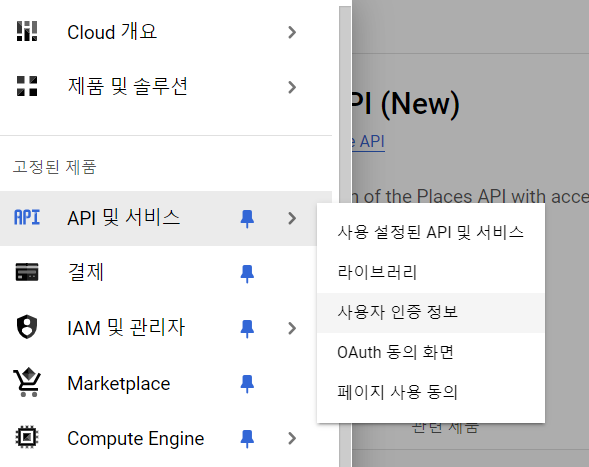Expand the 제품 및 솔루션 chevron
This screenshot has width=589, height=467.
point(292,87)
